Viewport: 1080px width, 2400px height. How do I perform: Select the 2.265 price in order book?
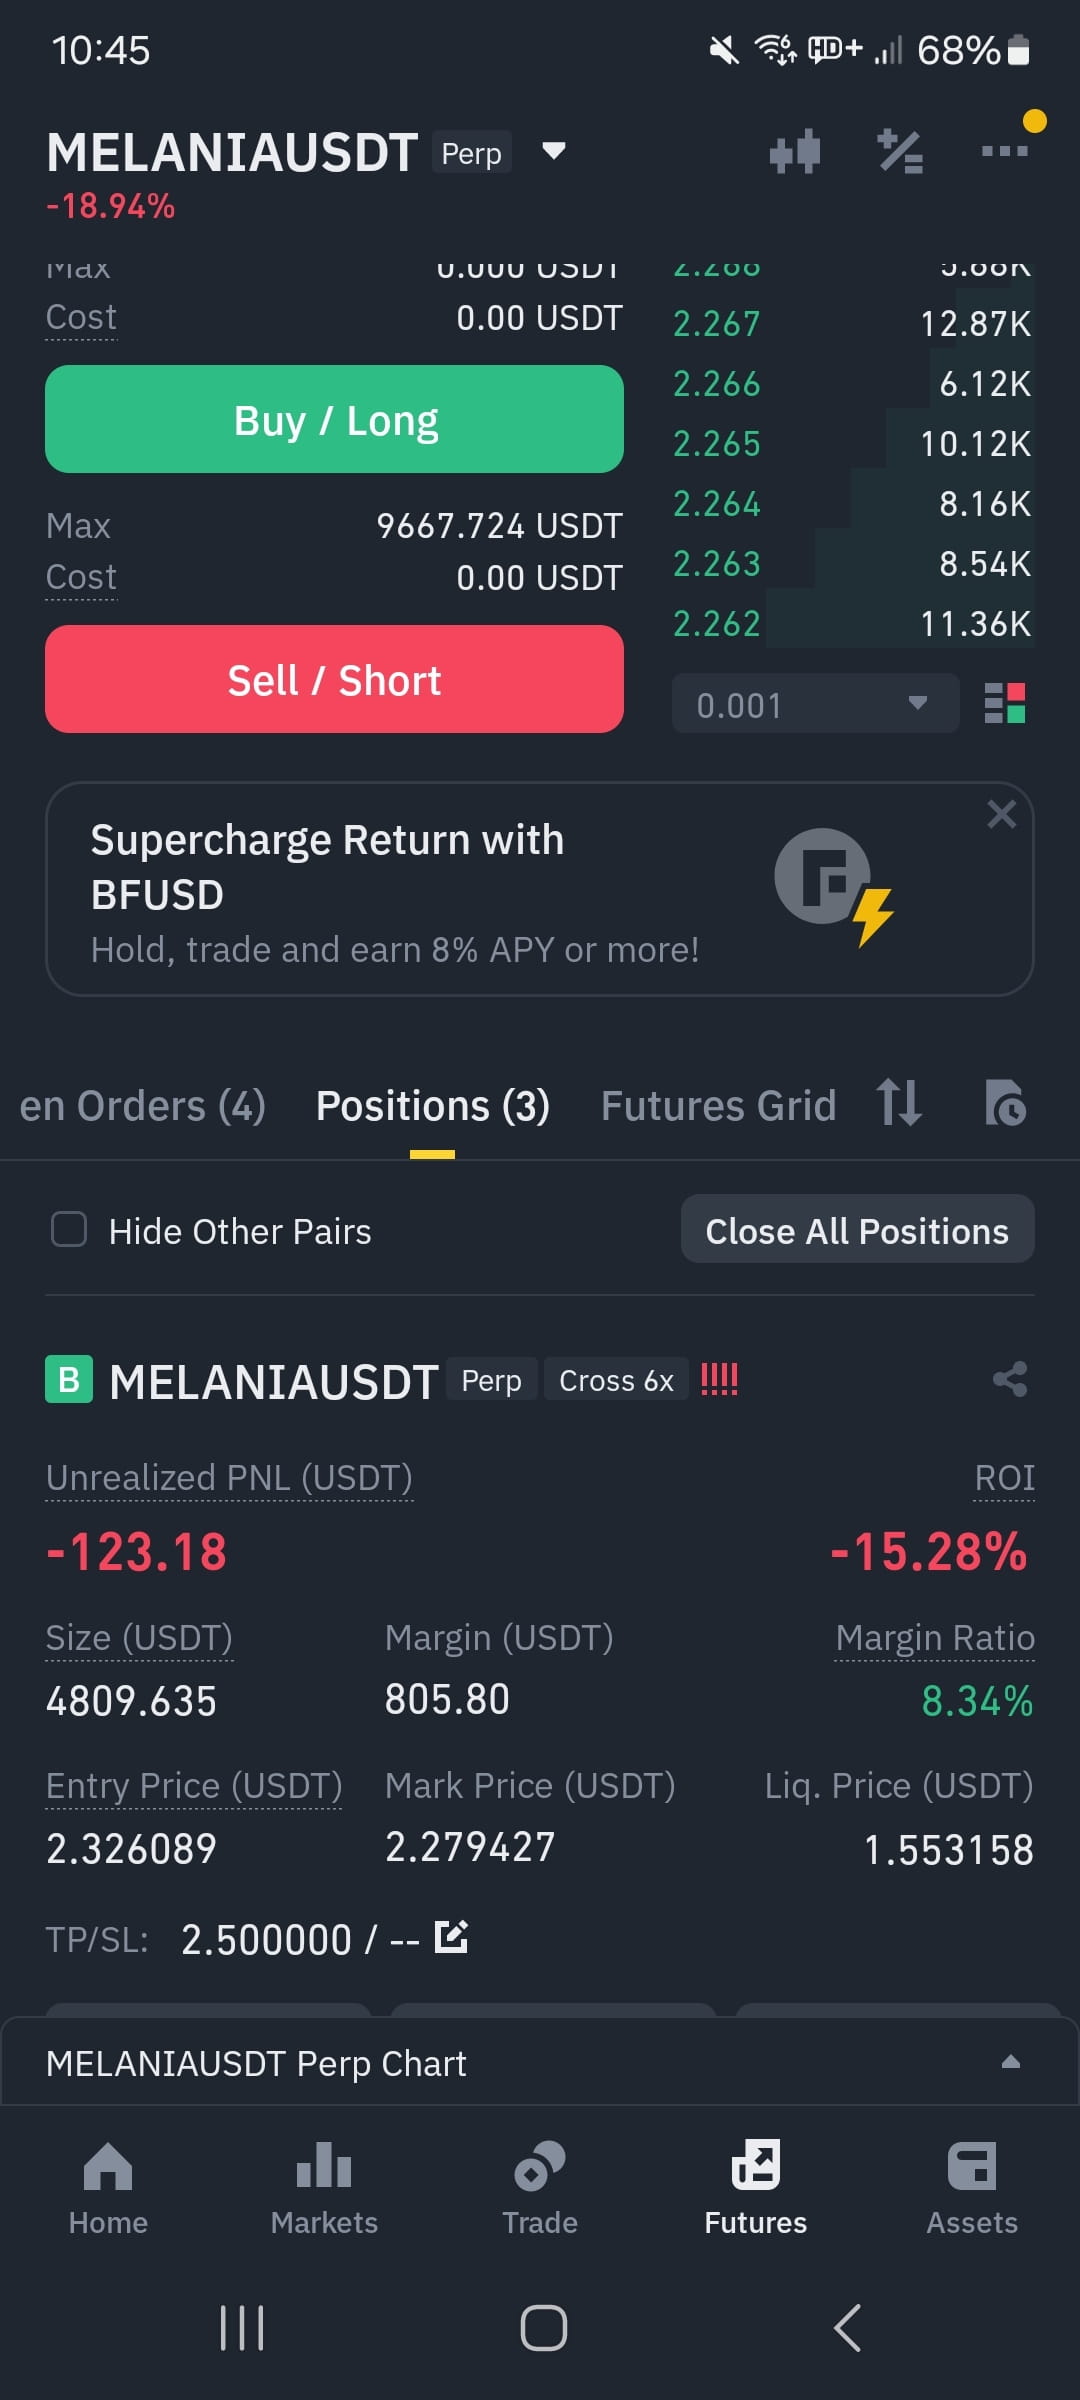(717, 443)
